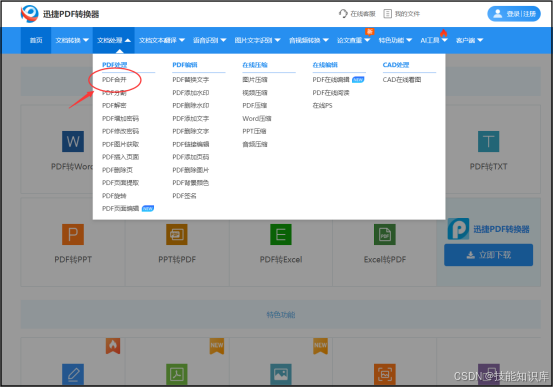Screen dimensions: 553x388
Task: Choose PDF删除文字 menu item
Action: pyautogui.click(x=191, y=131)
